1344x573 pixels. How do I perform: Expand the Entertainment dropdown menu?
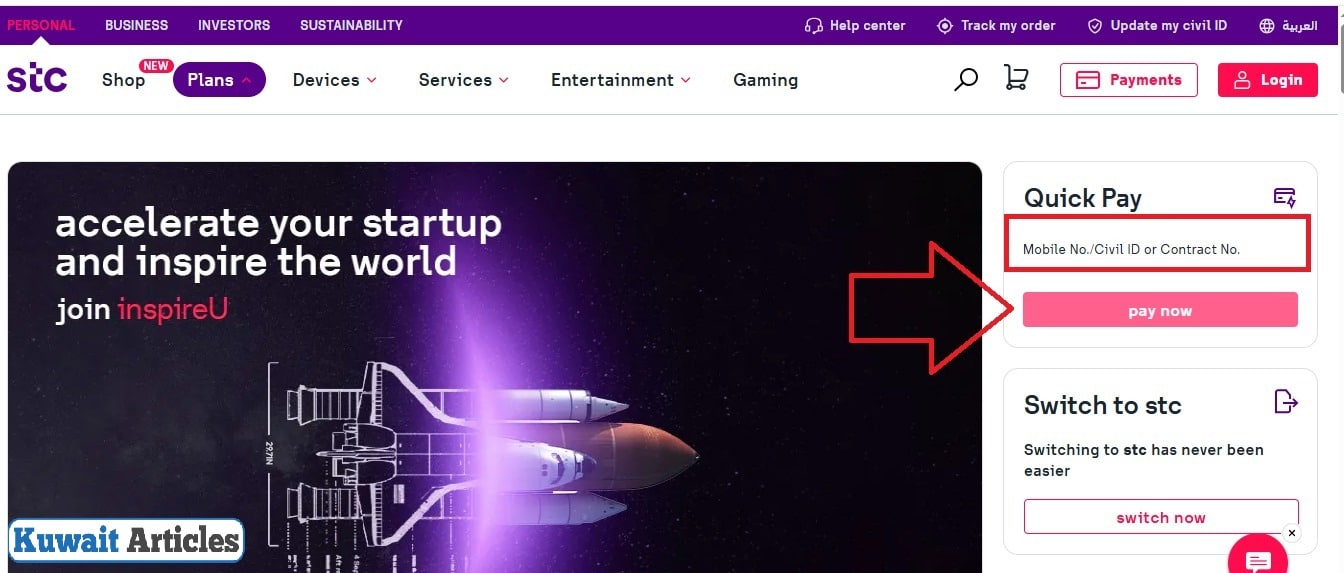coord(620,80)
